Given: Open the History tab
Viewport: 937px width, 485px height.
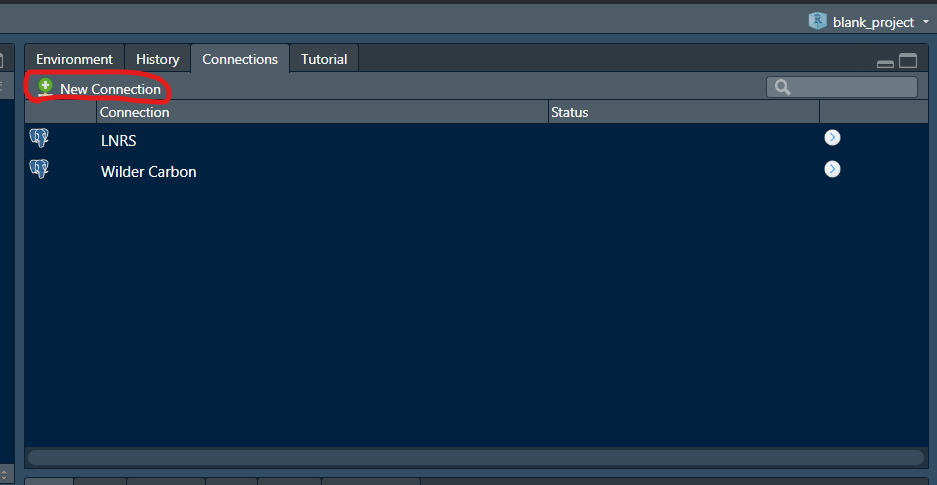Looking at the screenshot, I should pyautogui.click(x=158, y=59).
